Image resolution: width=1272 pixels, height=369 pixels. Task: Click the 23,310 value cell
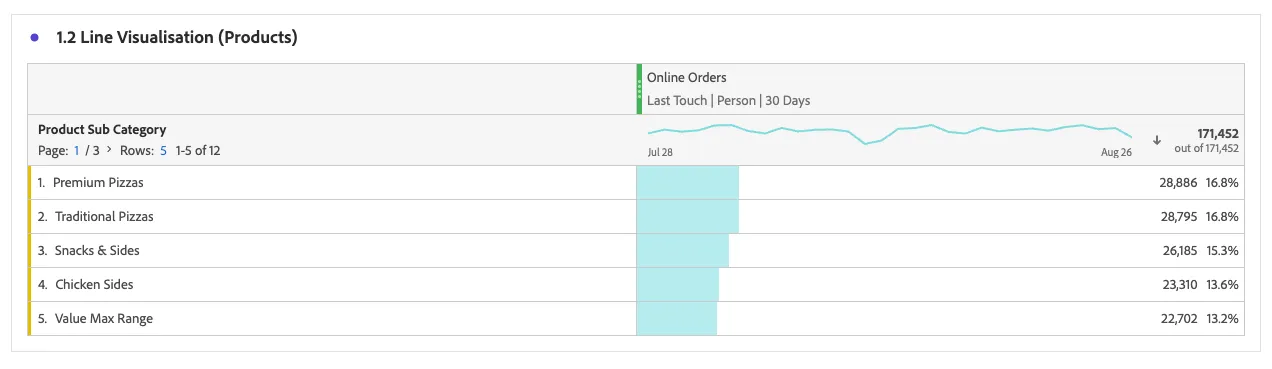[1180, 285]
